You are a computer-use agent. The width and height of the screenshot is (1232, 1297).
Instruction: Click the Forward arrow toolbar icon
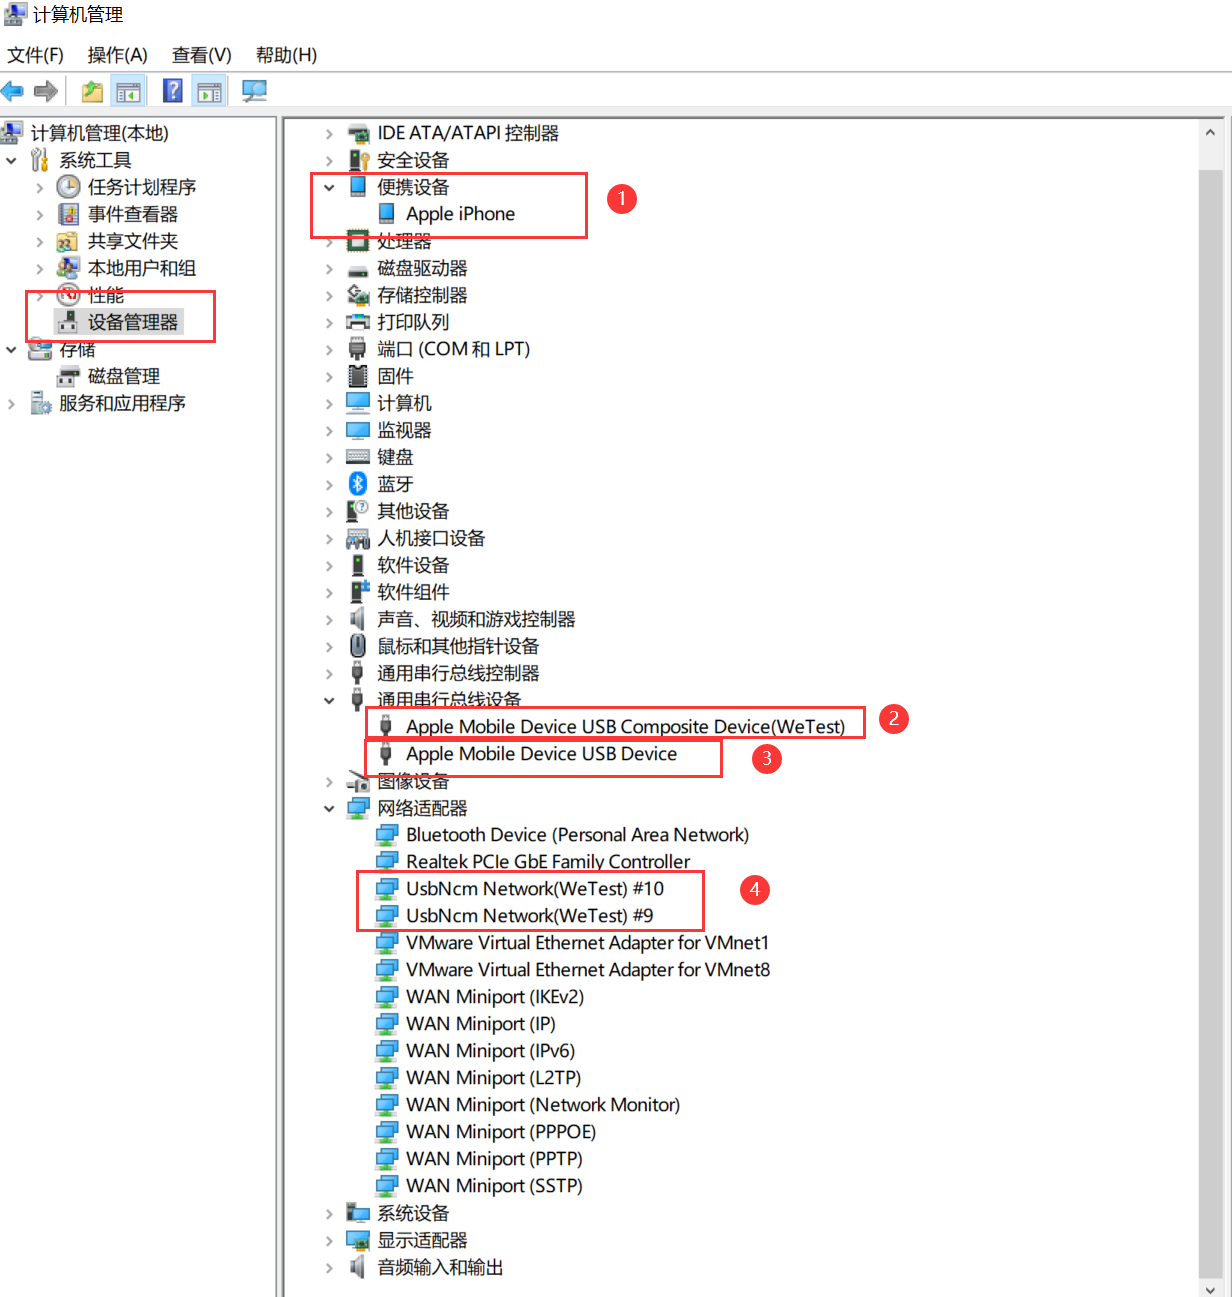coord(45,92)
